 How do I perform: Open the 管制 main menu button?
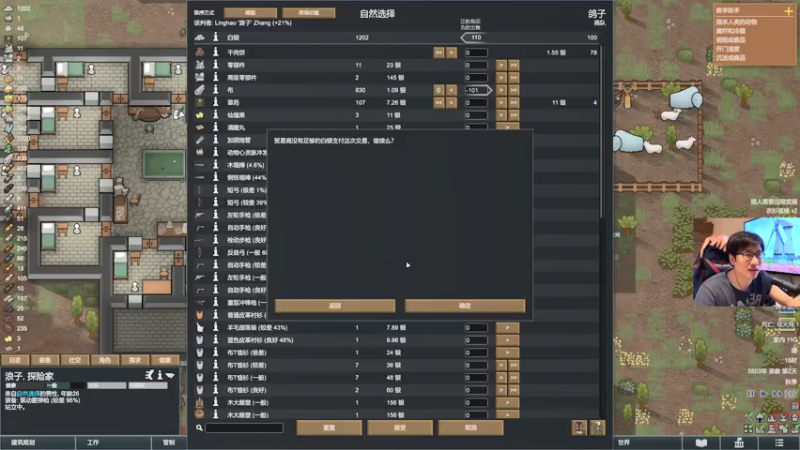tap(169, 442)
